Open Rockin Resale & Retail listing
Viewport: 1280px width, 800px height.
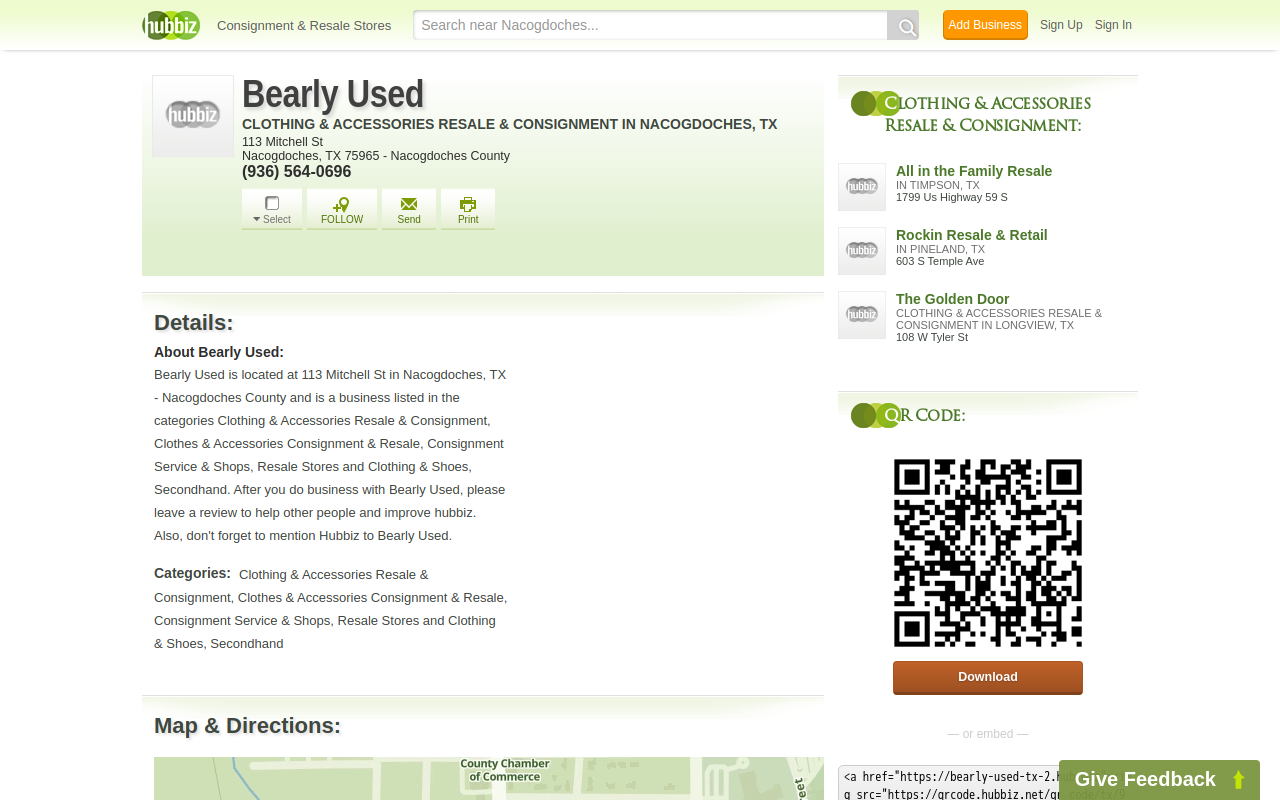(x=972, y=235)
